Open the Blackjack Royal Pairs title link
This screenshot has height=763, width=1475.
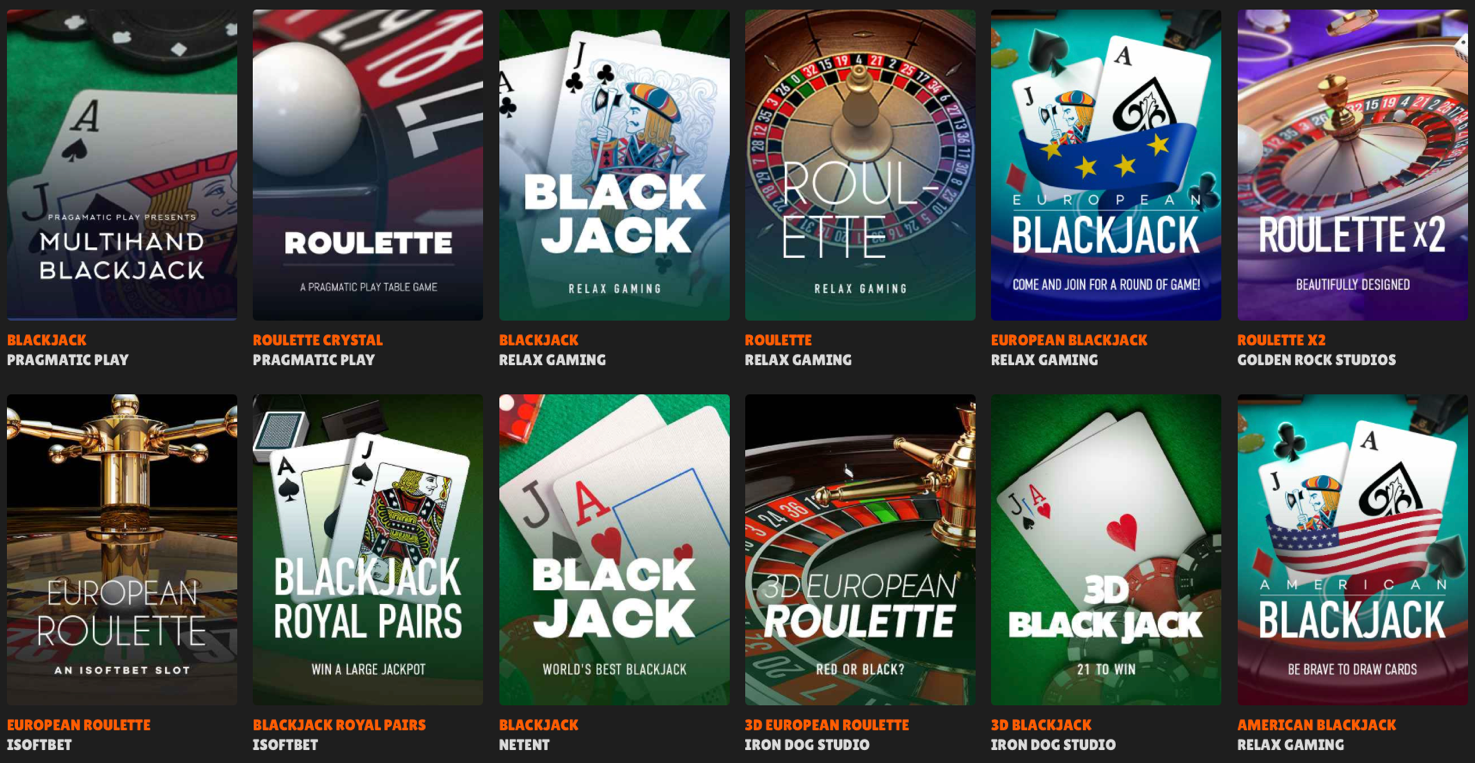point(339,725)
